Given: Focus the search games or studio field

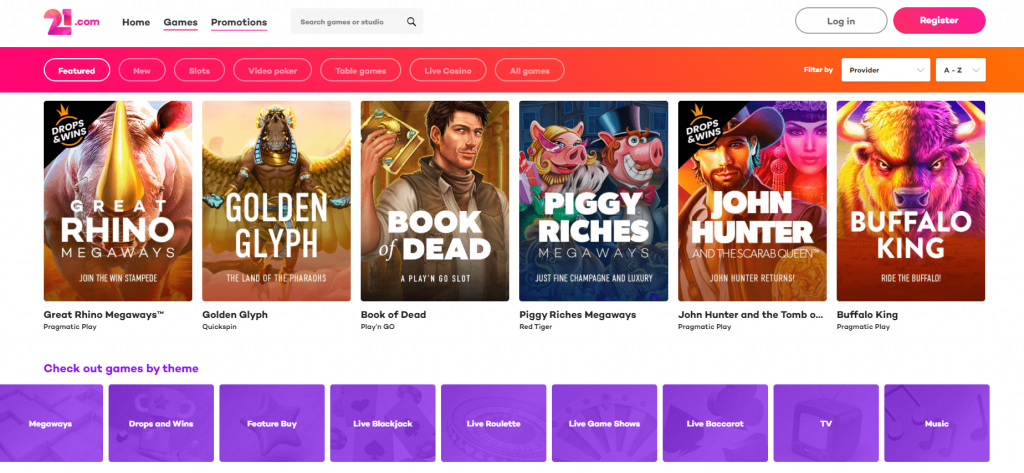Looking at the screenshot, I should point(357,22).
